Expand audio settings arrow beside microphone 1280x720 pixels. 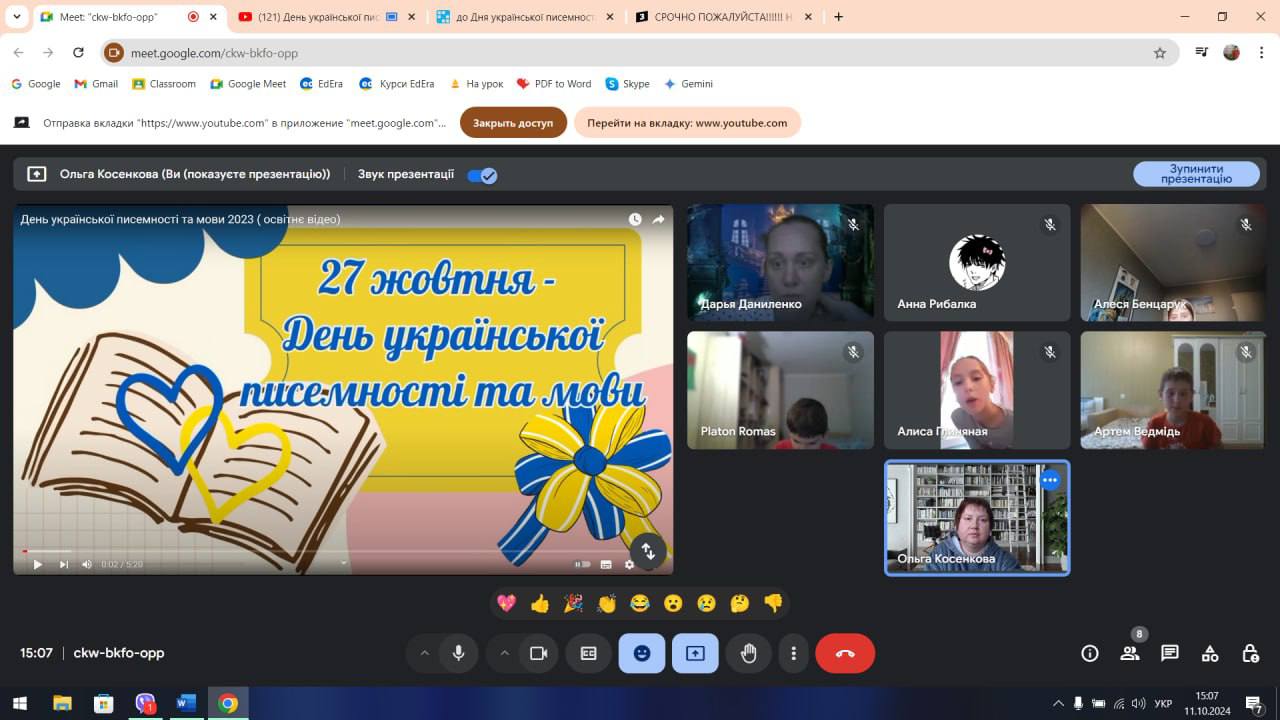[424, 653]
